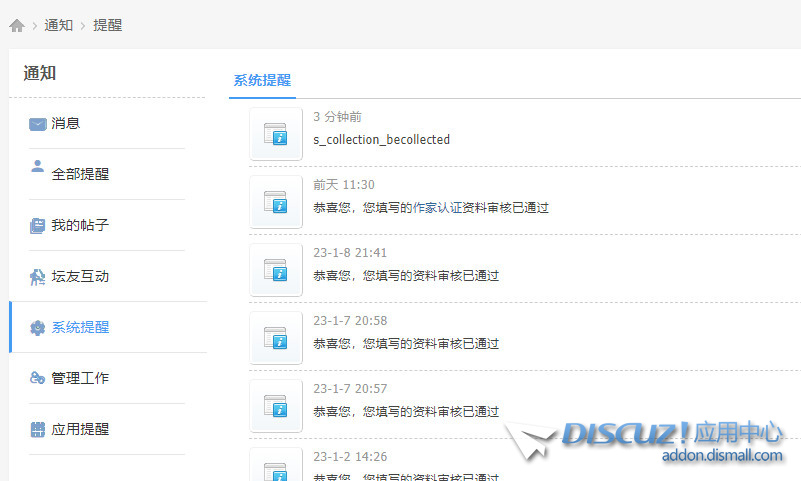Click the 23-1-7 20:57 notification thumbnail
The height and width of the screenshot is (481, 801).
[276, 406]
